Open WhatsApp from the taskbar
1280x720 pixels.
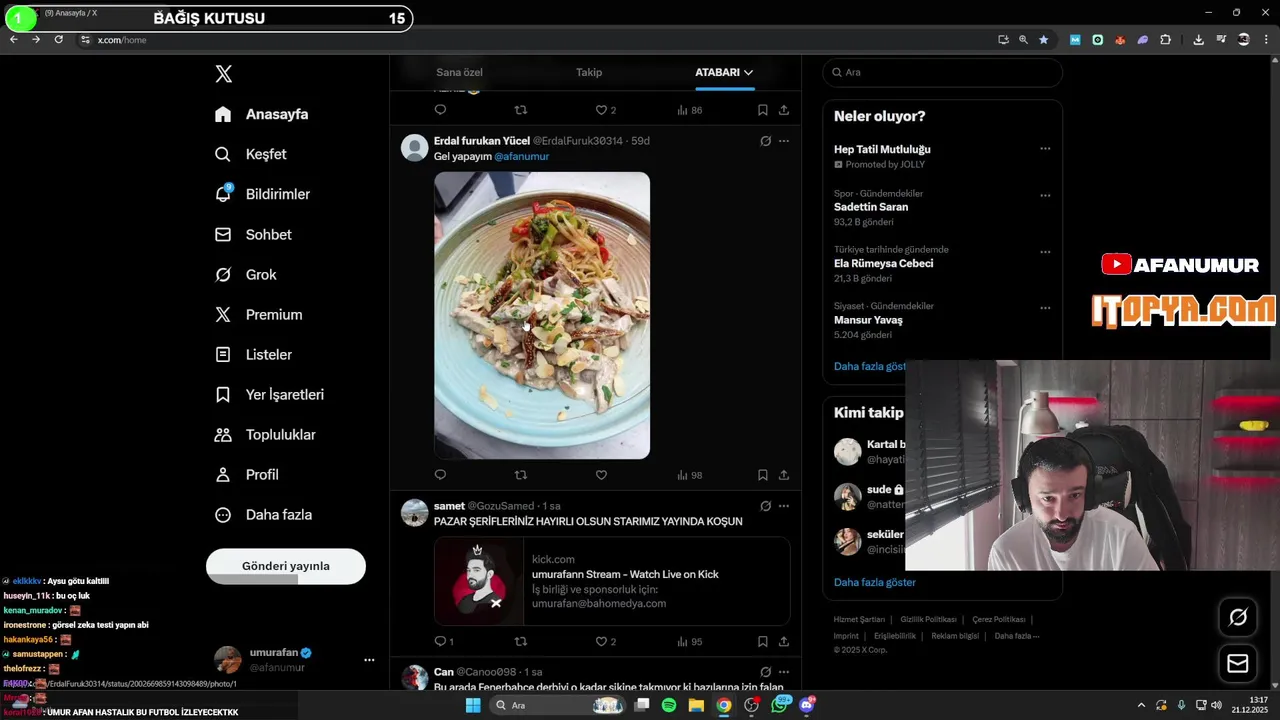point(780,705)
